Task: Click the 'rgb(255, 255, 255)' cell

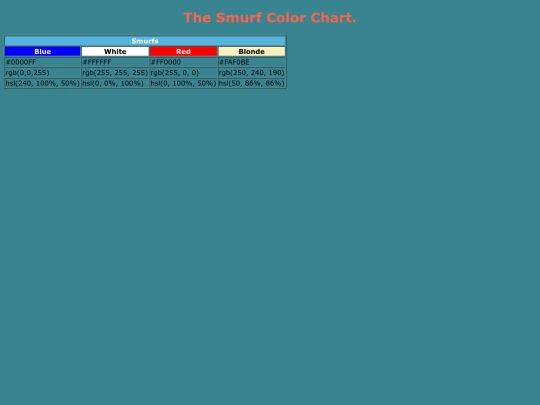Action: (x=115, y=73)
